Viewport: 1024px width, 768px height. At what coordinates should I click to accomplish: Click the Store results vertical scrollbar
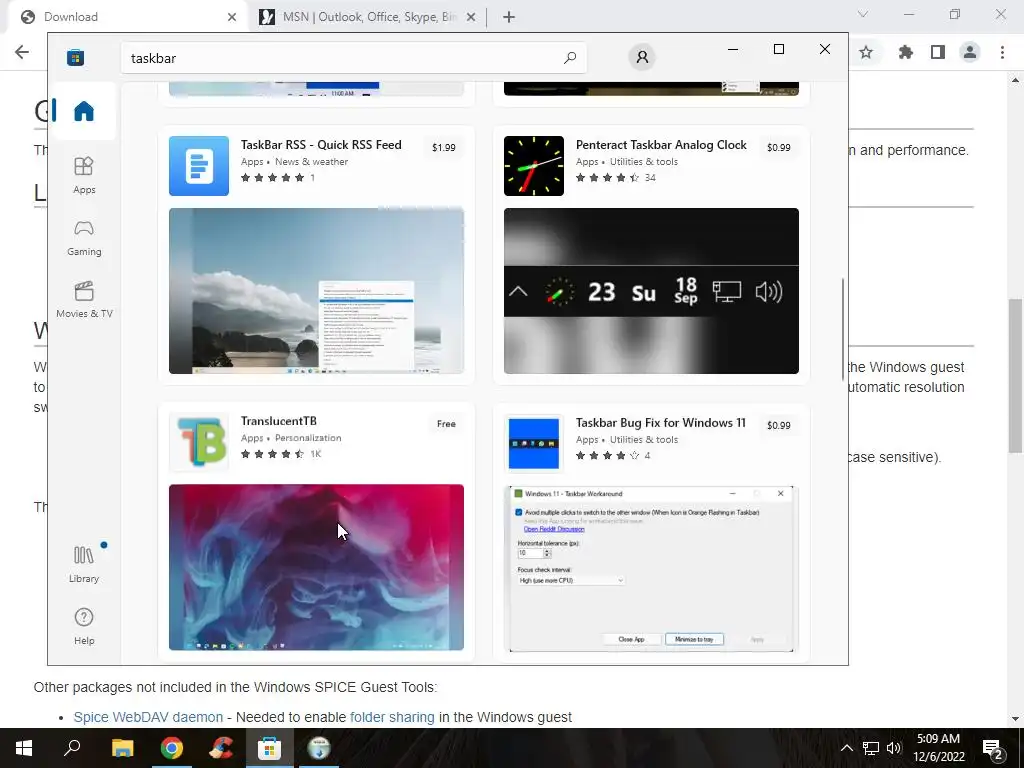(x=842, y=330)
